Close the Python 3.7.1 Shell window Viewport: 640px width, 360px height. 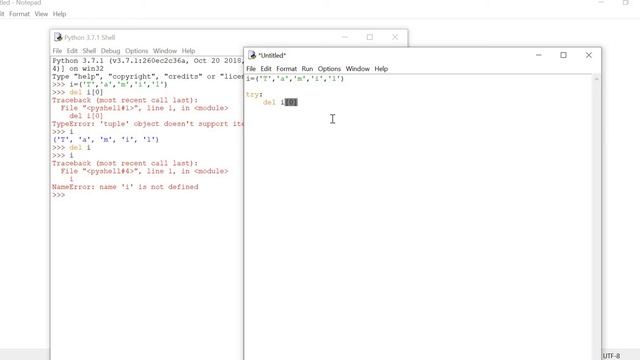coord(395,37)
